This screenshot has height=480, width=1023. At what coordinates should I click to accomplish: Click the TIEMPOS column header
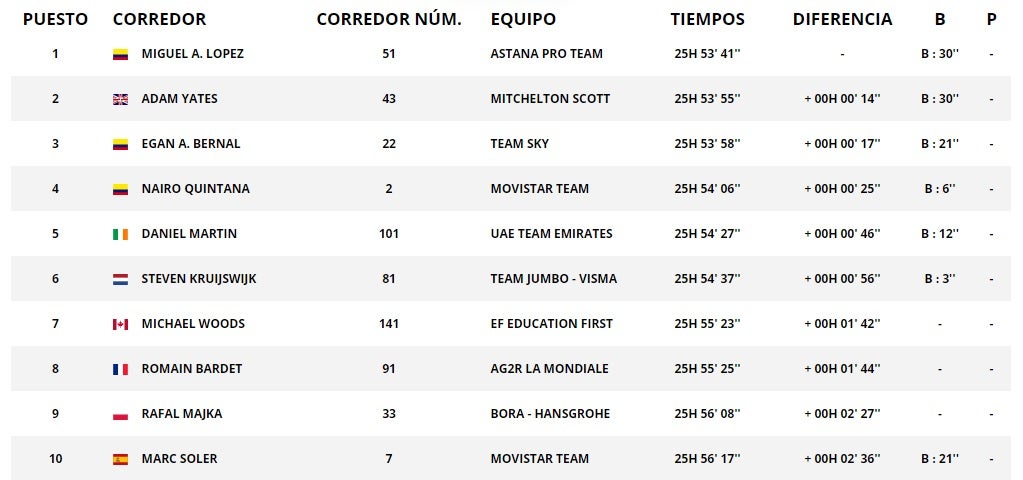[707, 19]
